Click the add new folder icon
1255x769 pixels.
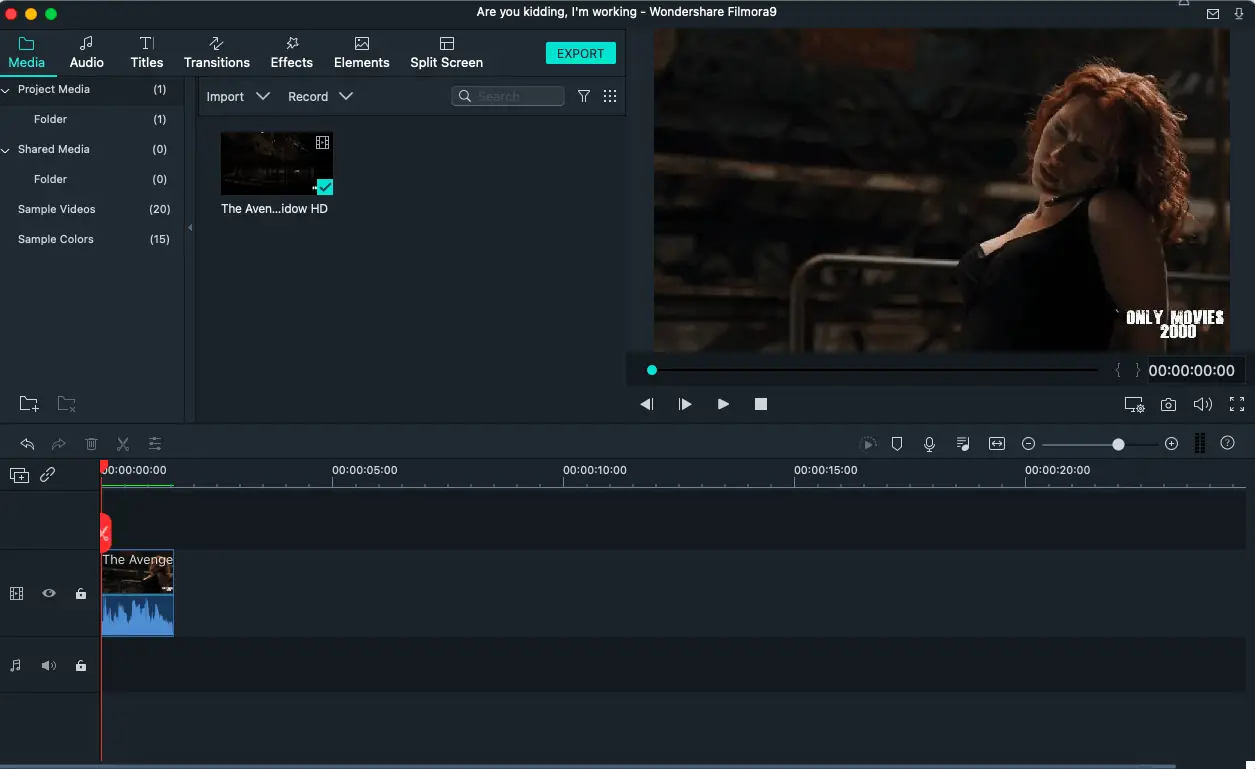[29, 404]
